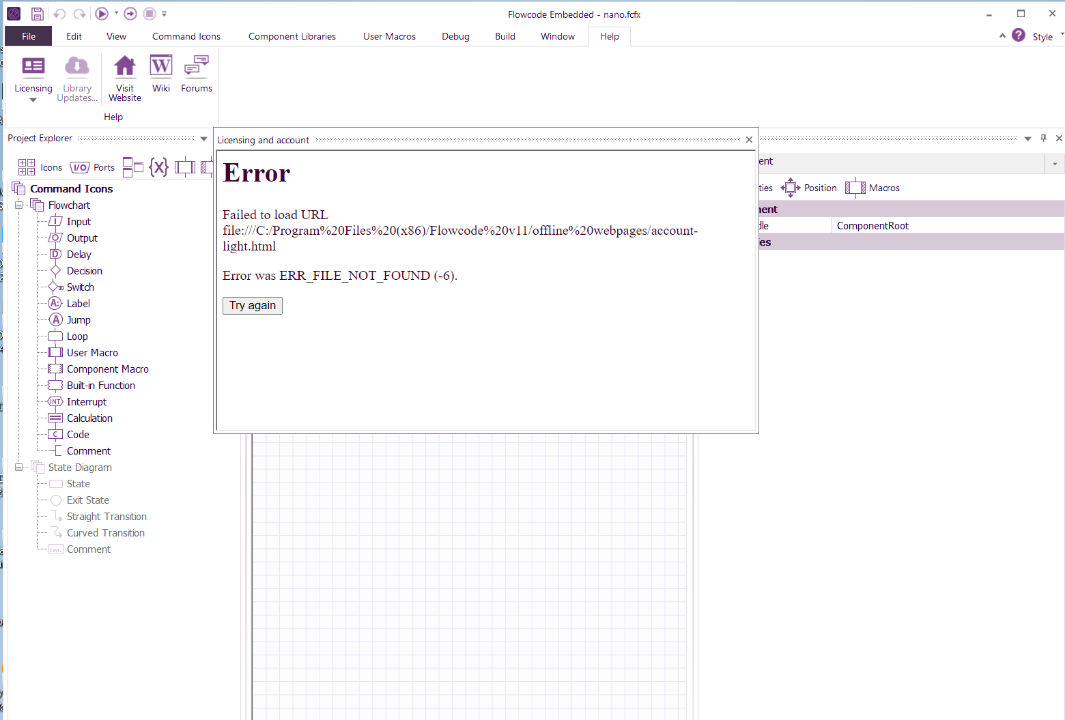
Task: Start simulation with the Run play icon
Action: tap(101, 14)
